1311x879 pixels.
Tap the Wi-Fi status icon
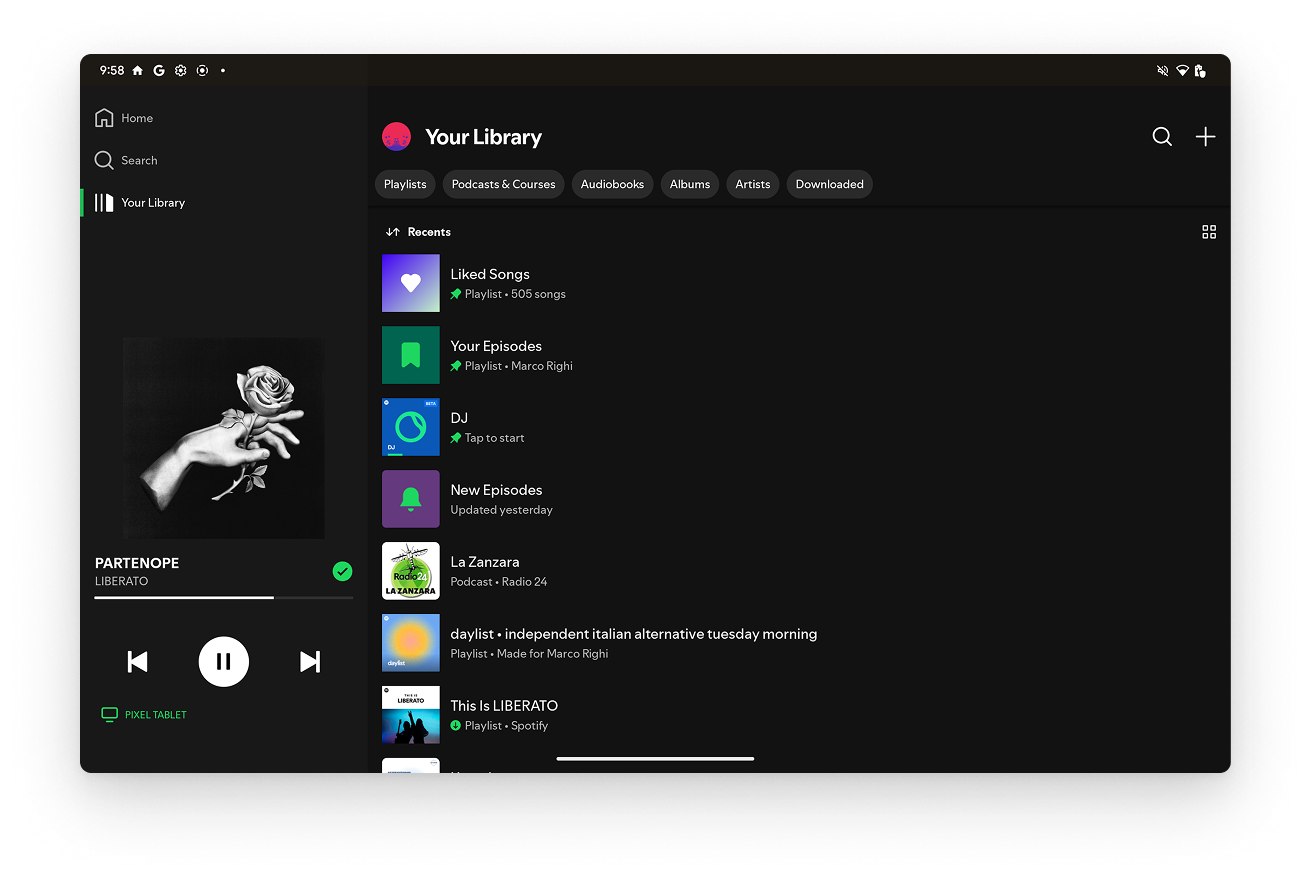click(x=1182, y=71)
